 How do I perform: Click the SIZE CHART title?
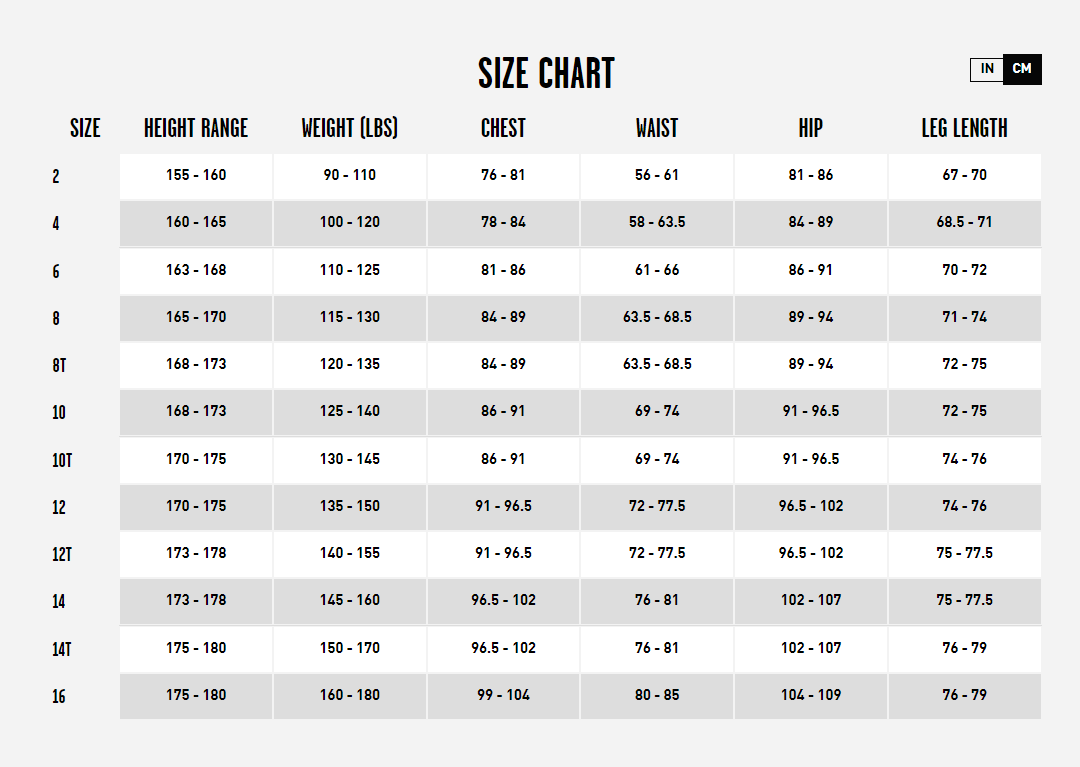546,74
